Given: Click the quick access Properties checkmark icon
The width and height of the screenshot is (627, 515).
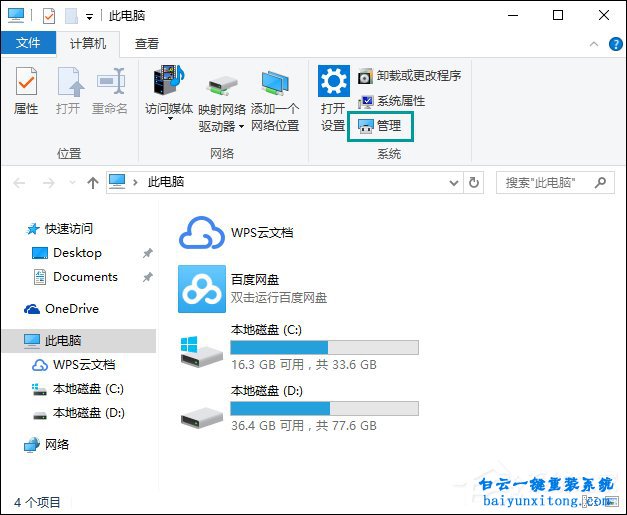Looking at the screenshot, I should [49, 16].
